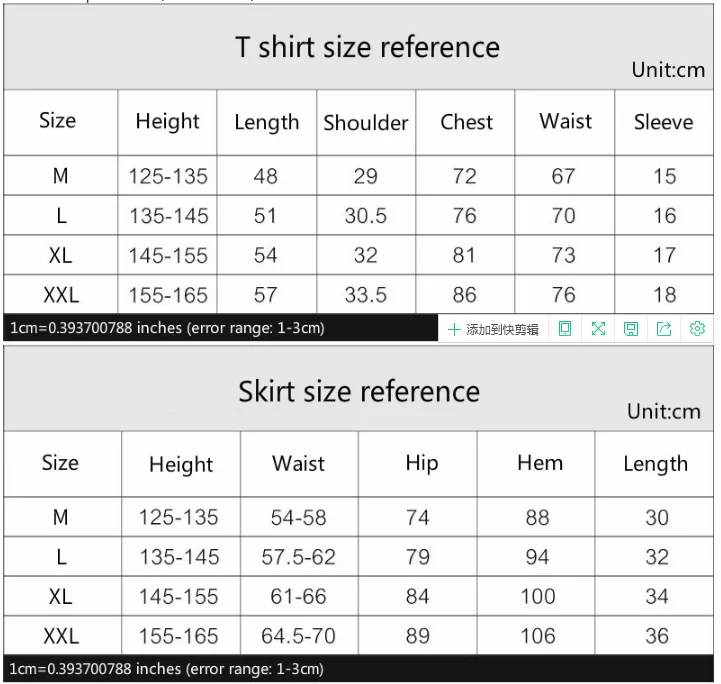Click the "Skirt size reference" title

[x=358, y=391]
